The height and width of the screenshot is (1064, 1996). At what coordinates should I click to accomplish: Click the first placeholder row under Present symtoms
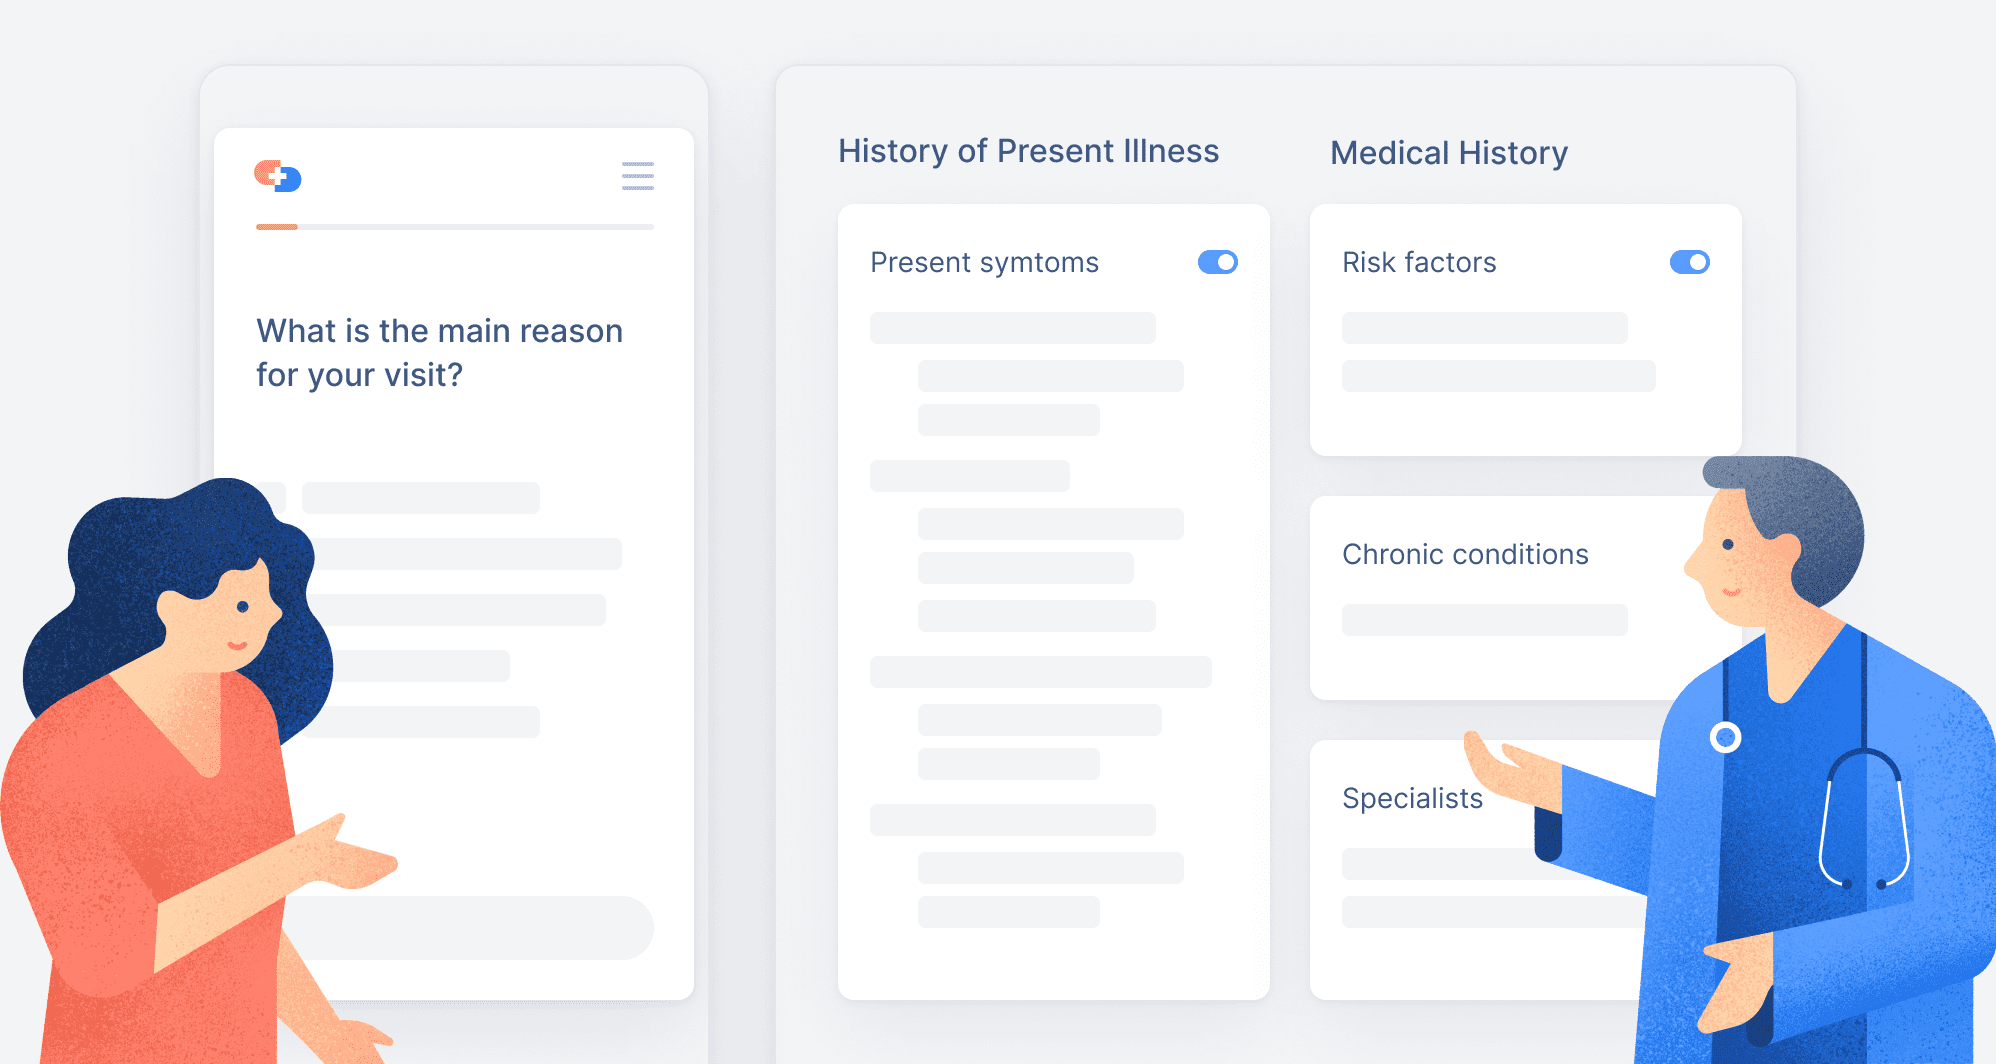point(1012,328)
